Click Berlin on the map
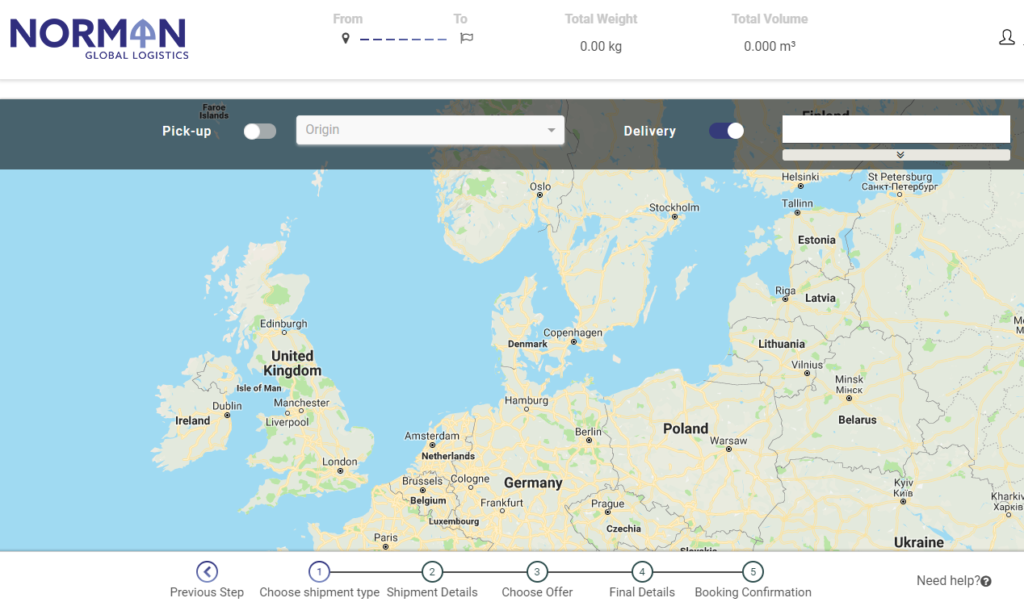This screenshot has height=602, width=1024. pos(588,432)
